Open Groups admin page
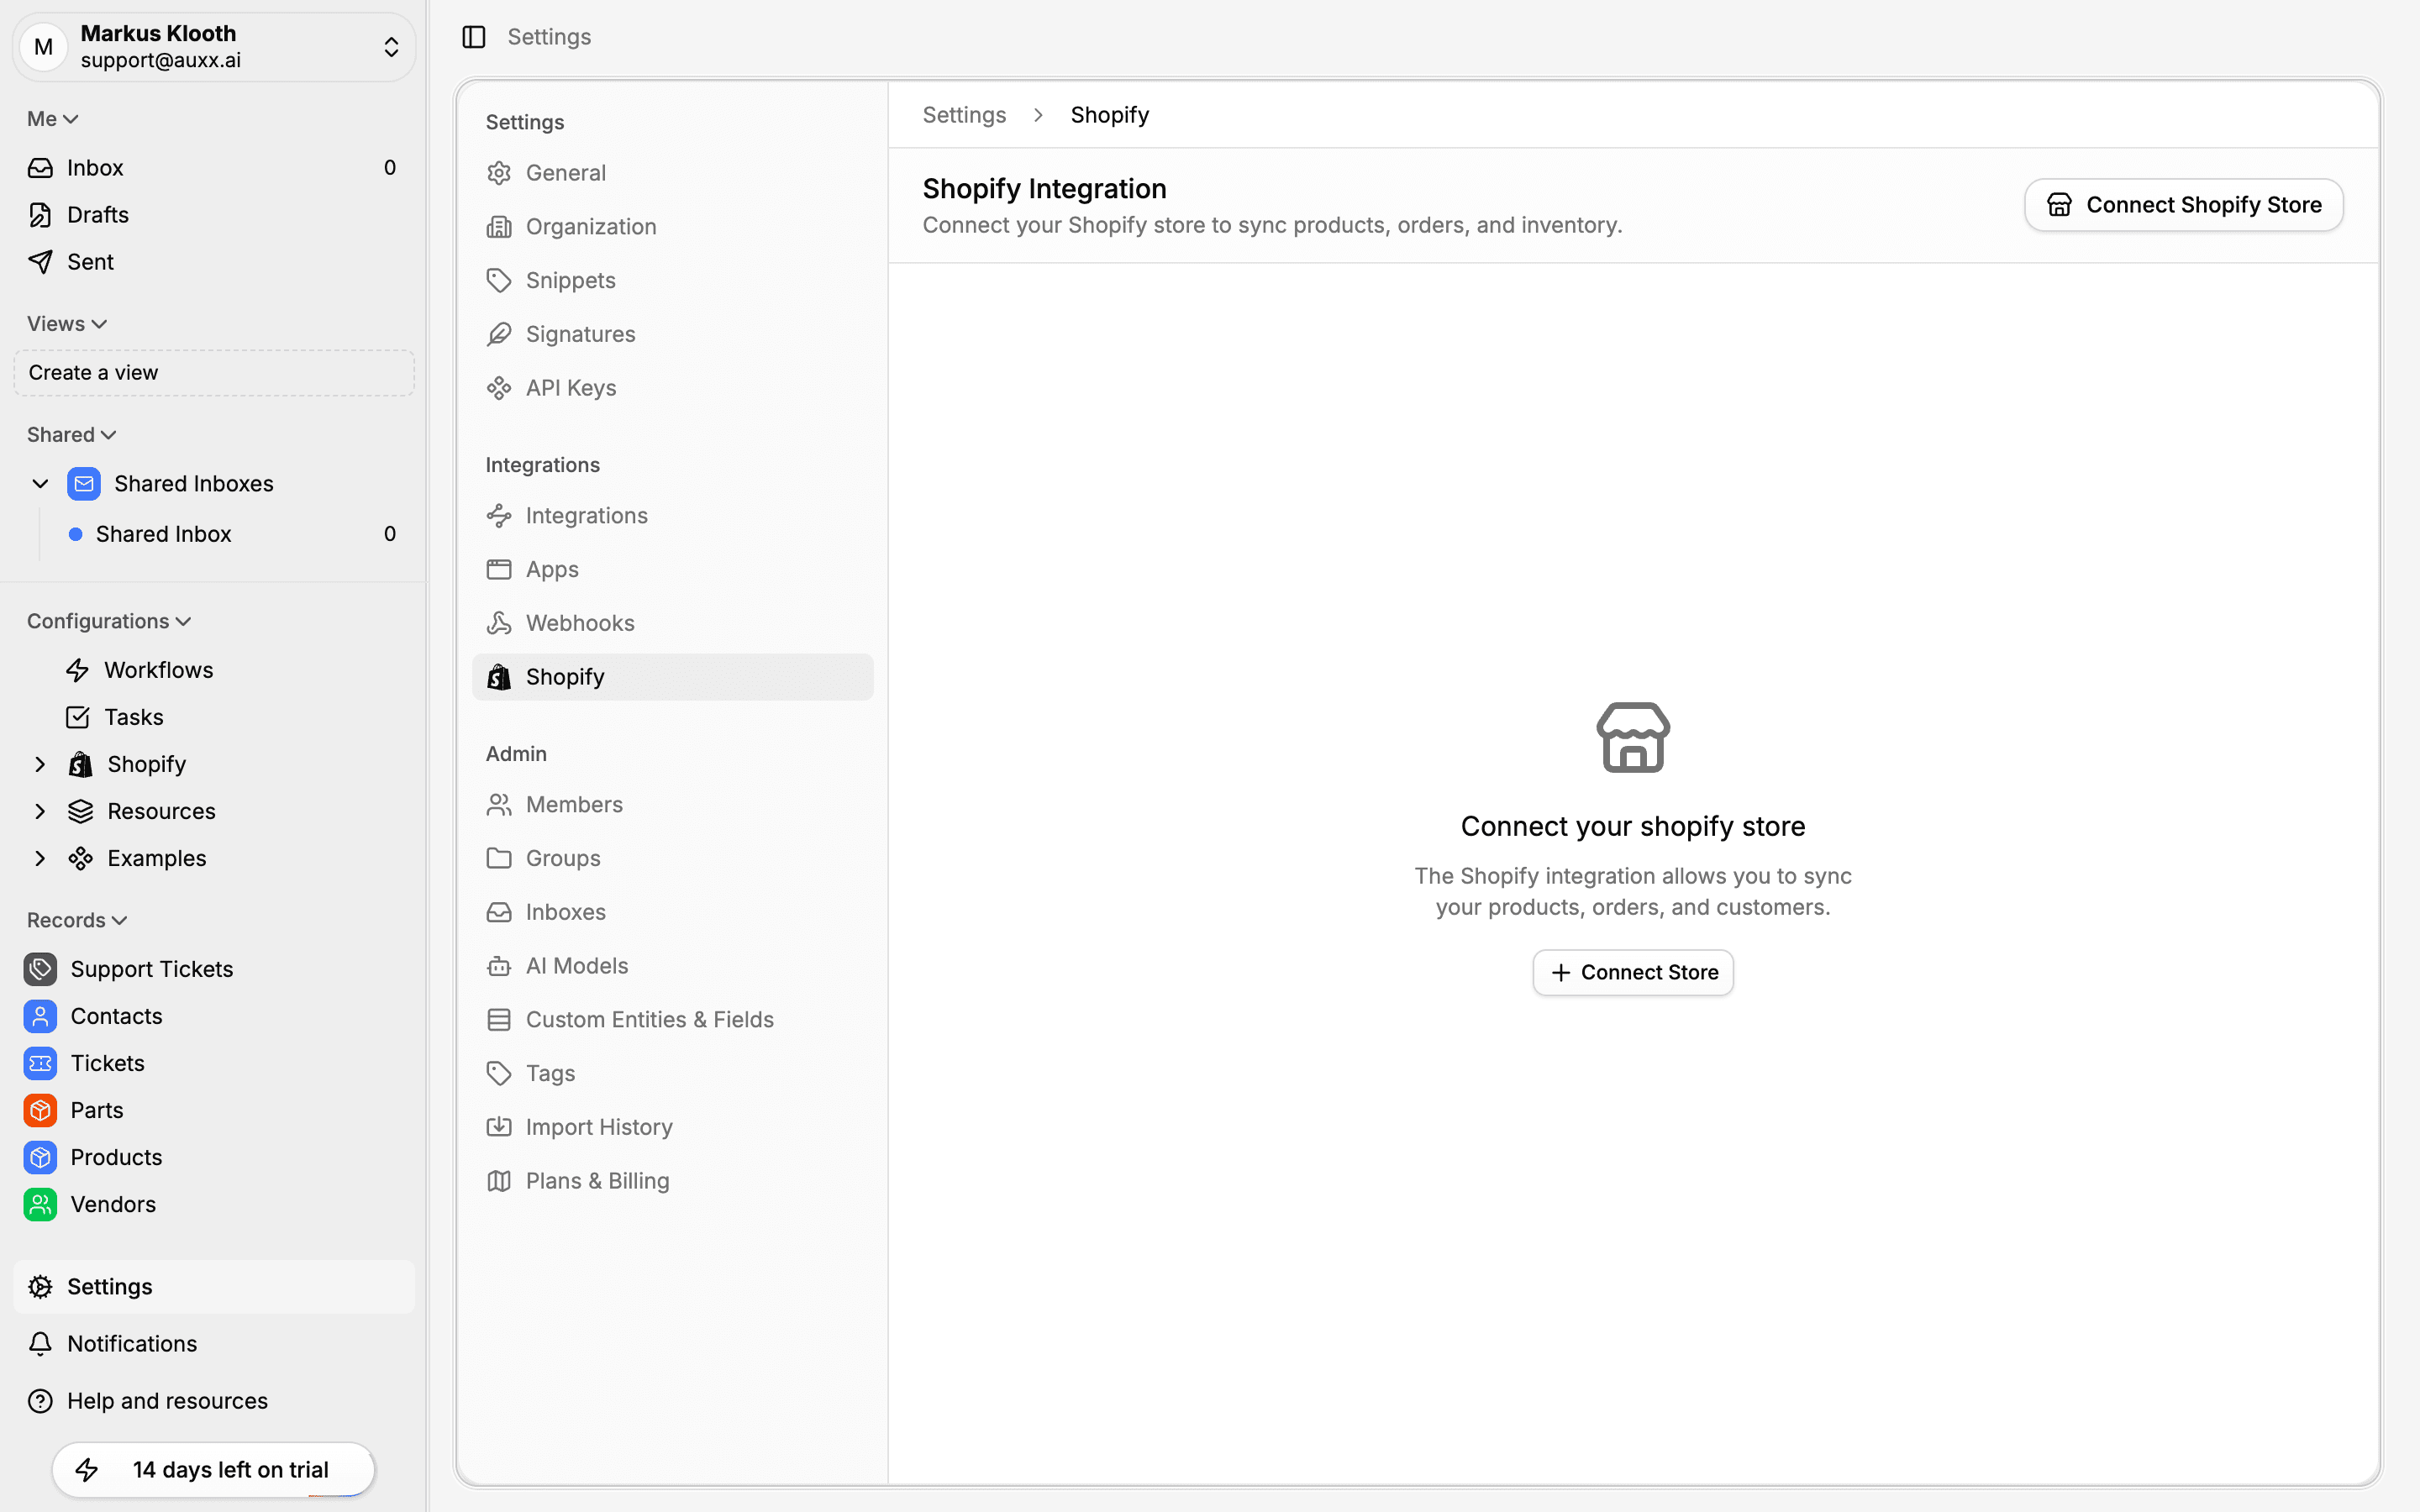2420x1512 pixels. (672, 859)
